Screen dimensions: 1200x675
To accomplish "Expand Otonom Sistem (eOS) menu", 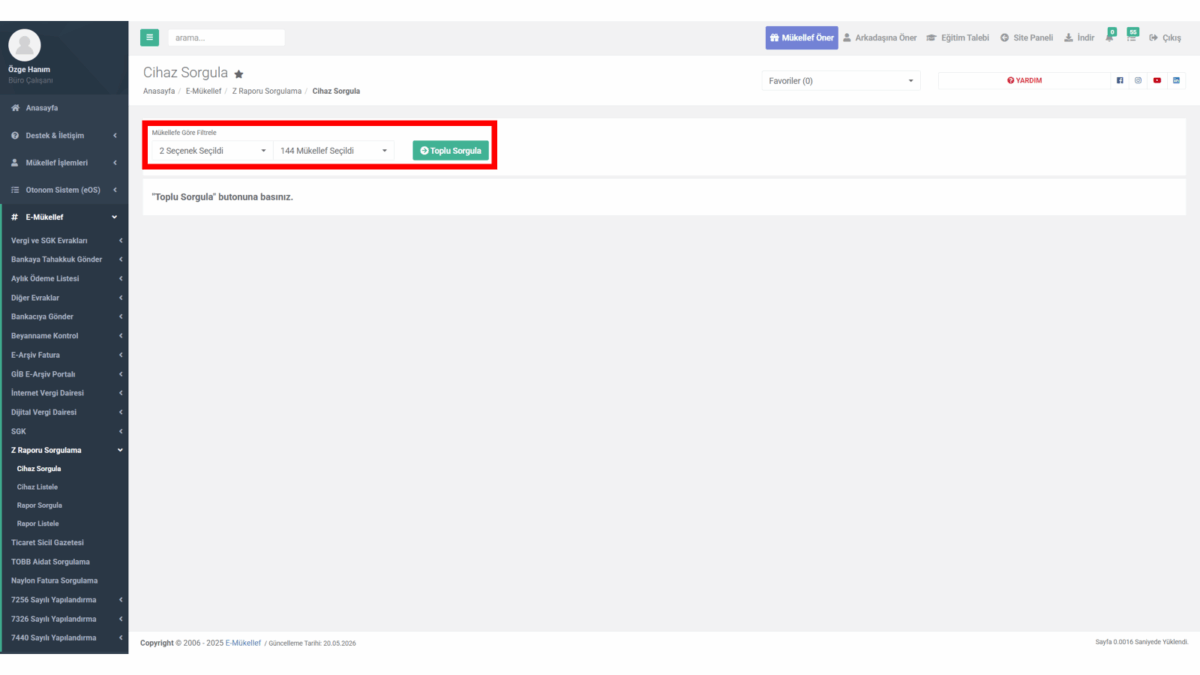I will coord(64,189).
